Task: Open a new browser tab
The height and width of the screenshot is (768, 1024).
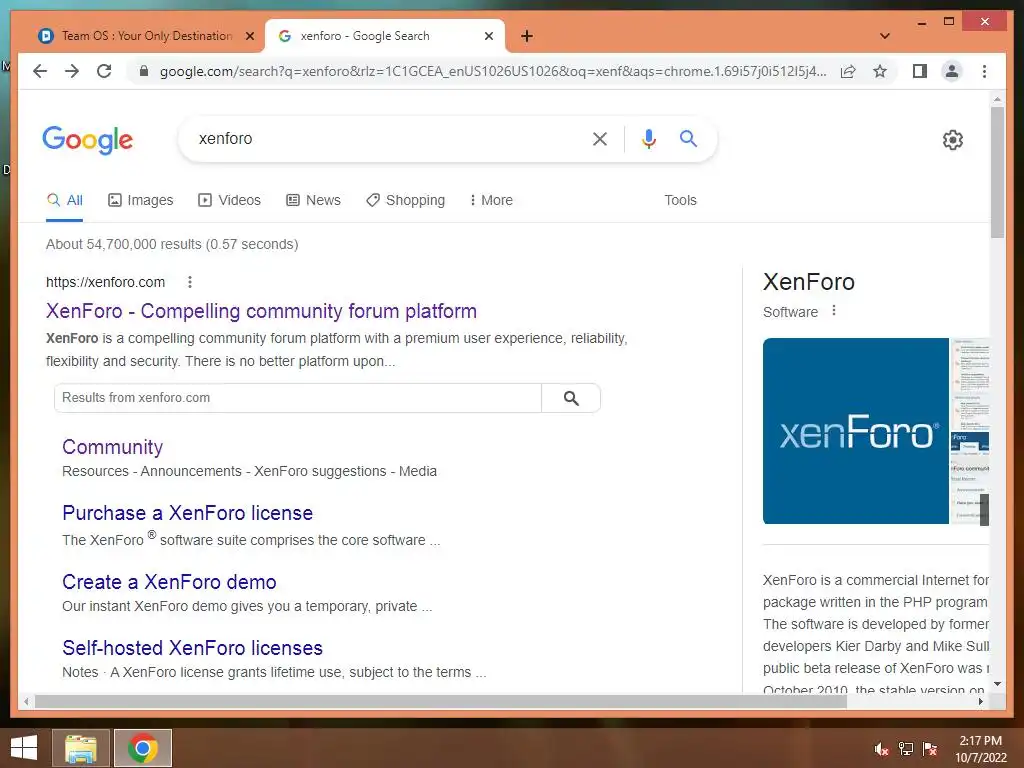Action: 527,36
